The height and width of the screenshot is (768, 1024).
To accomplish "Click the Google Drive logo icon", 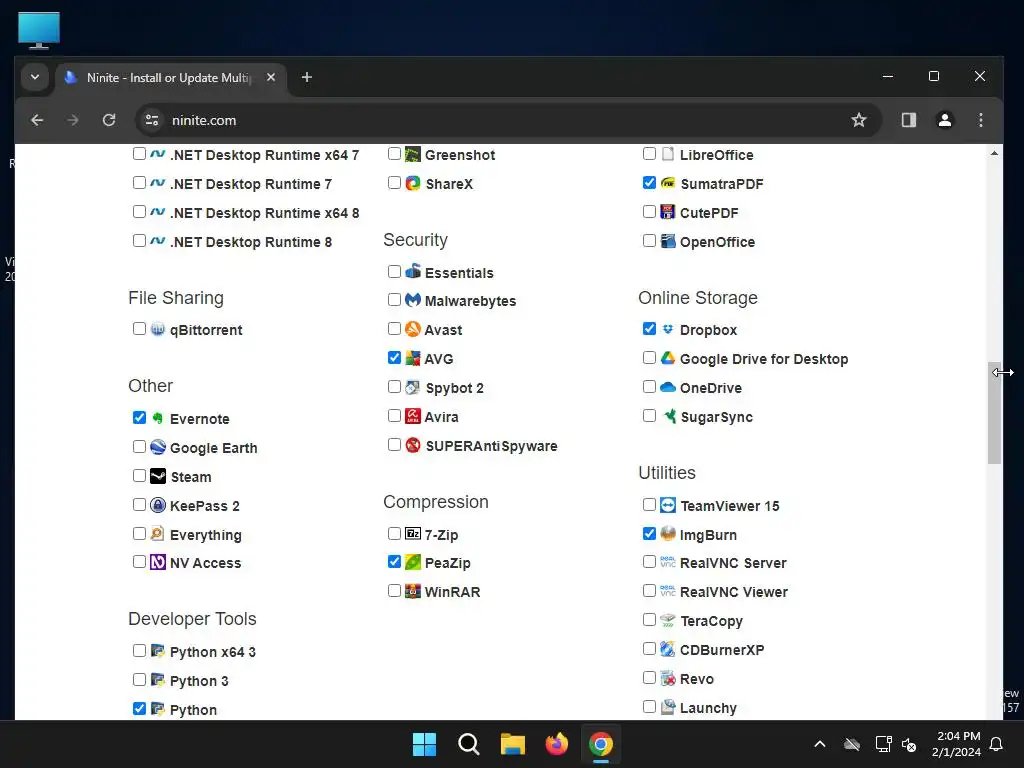I will [x=667, y=359].
